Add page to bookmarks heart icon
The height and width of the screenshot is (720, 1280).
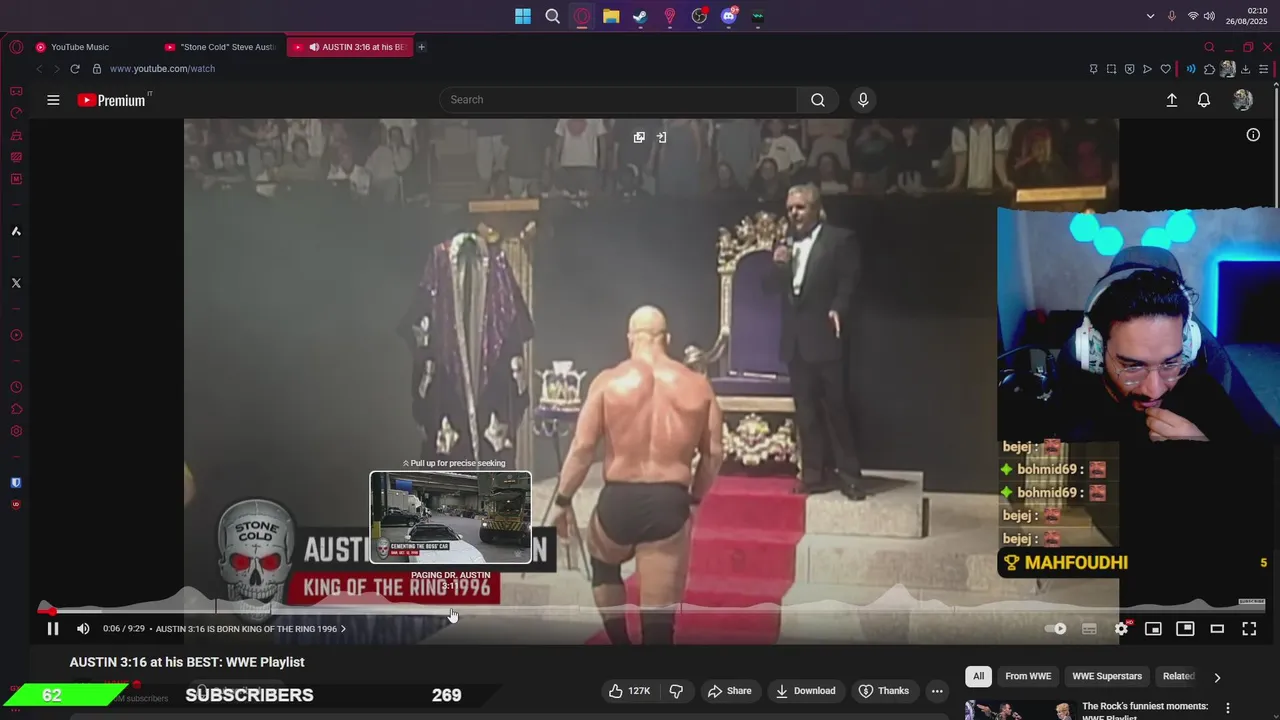coord(1165,69)
